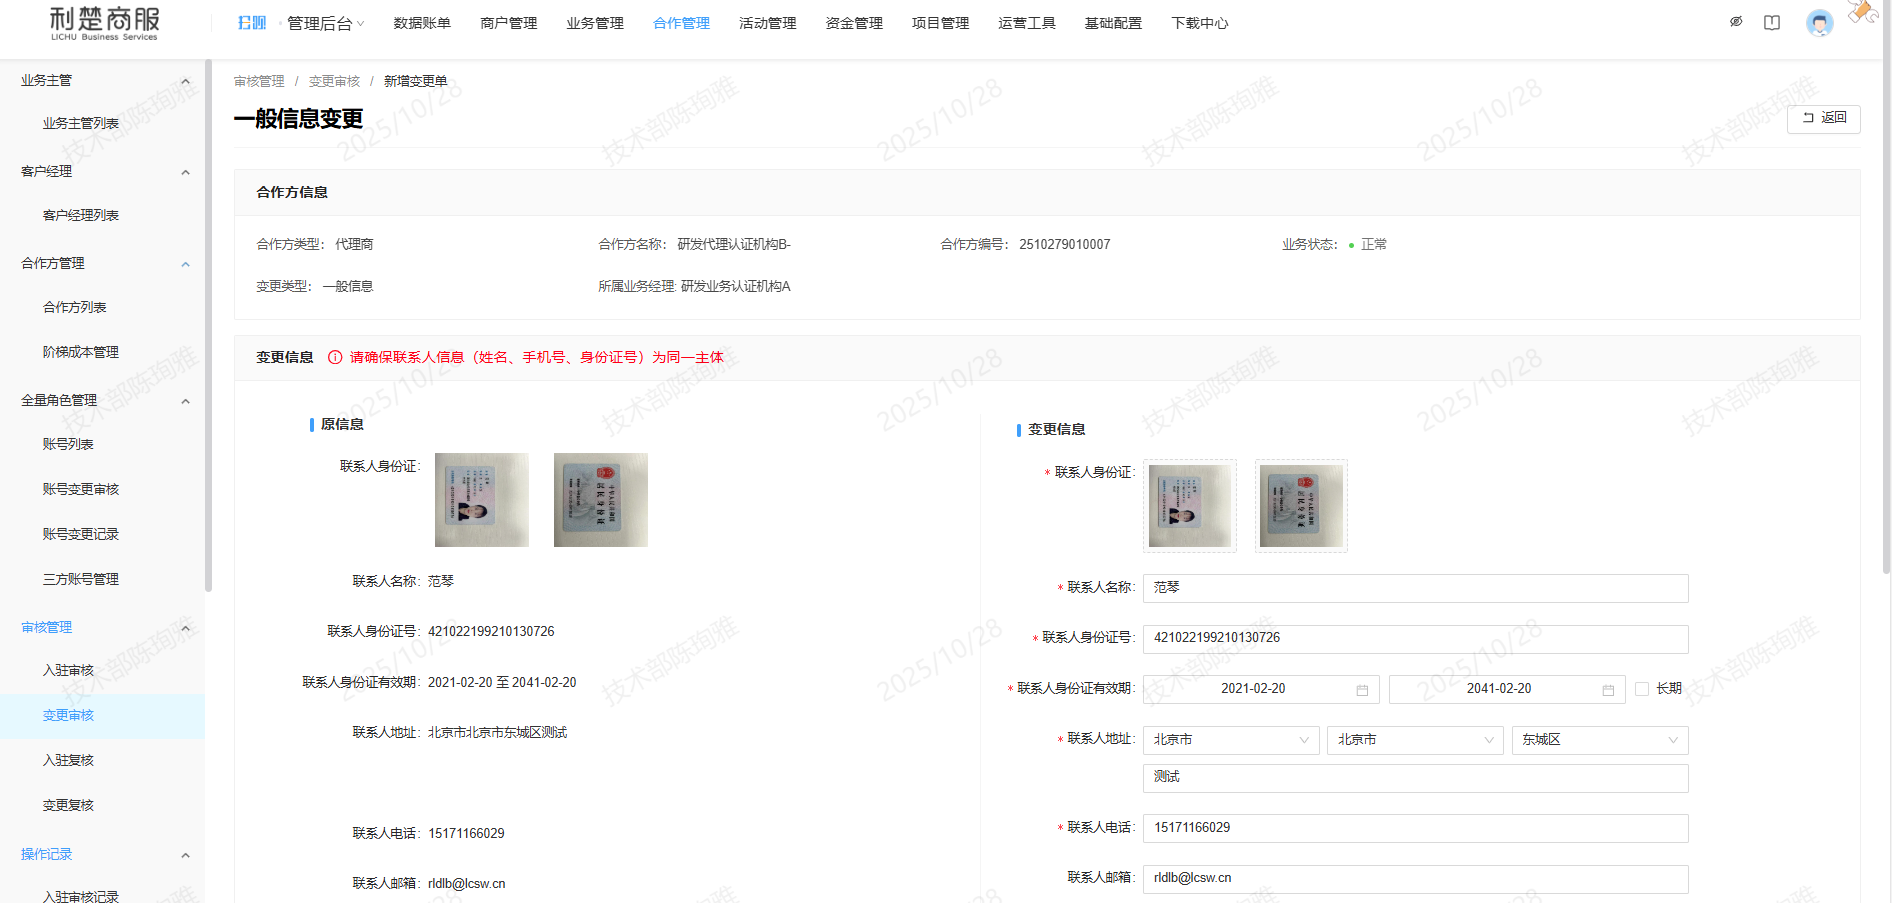Image resolution: width=1892 pixels, height=903 pixels.
Task: Click the 利楚商服 logo
Action: click(x=104, y=23)
